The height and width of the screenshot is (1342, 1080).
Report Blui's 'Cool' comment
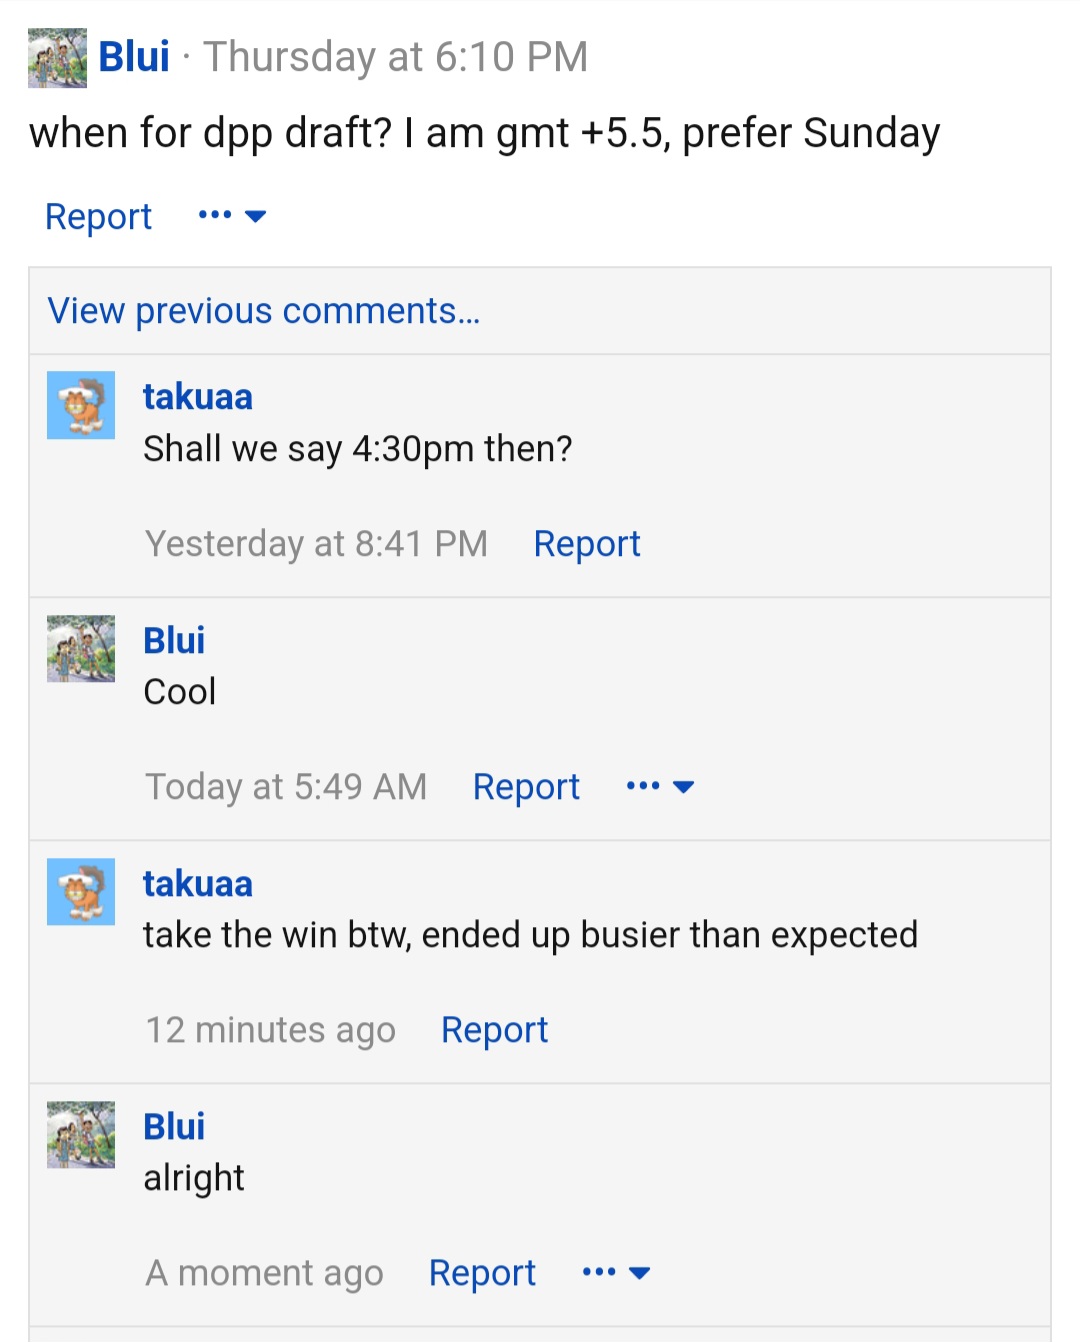pos(526,787)
